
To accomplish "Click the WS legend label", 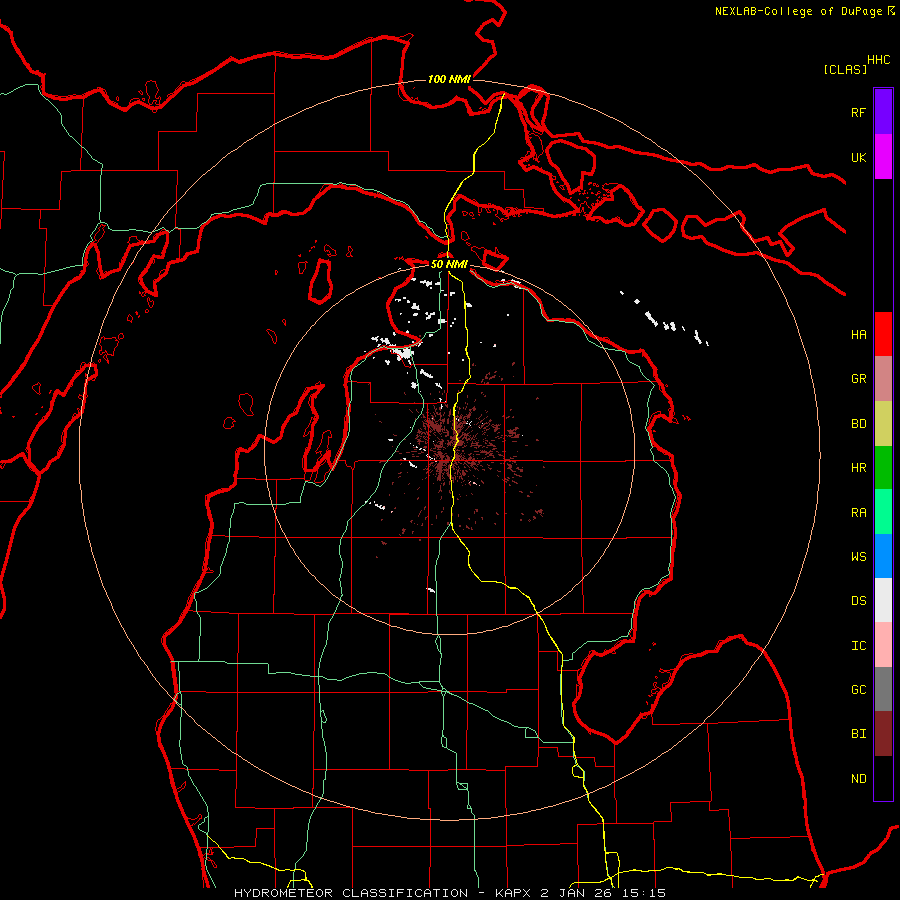I will [858, 556].
